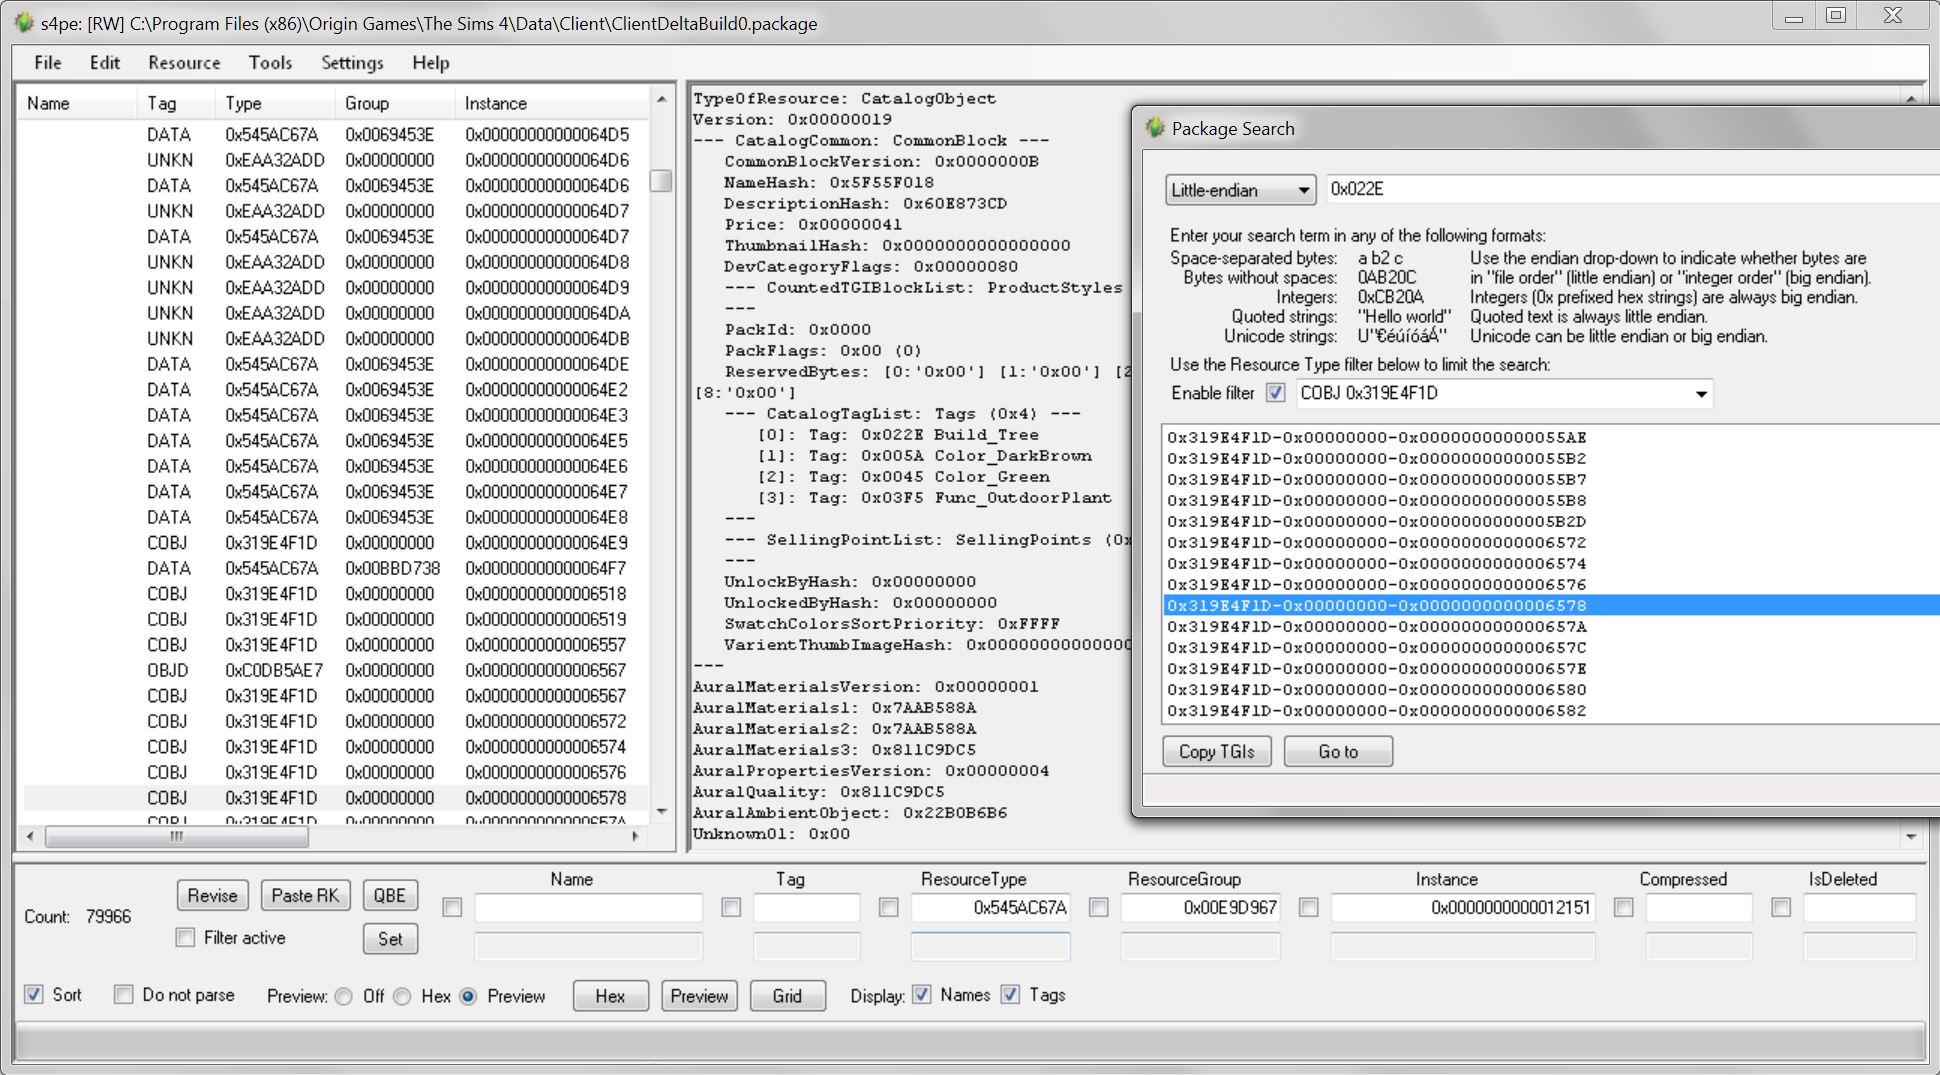The height and width of the screenshot is (1075, 1940).
Task: Toggle the Enable filter checkbox
Action: pyautogui.click(x=1275, y=393)
